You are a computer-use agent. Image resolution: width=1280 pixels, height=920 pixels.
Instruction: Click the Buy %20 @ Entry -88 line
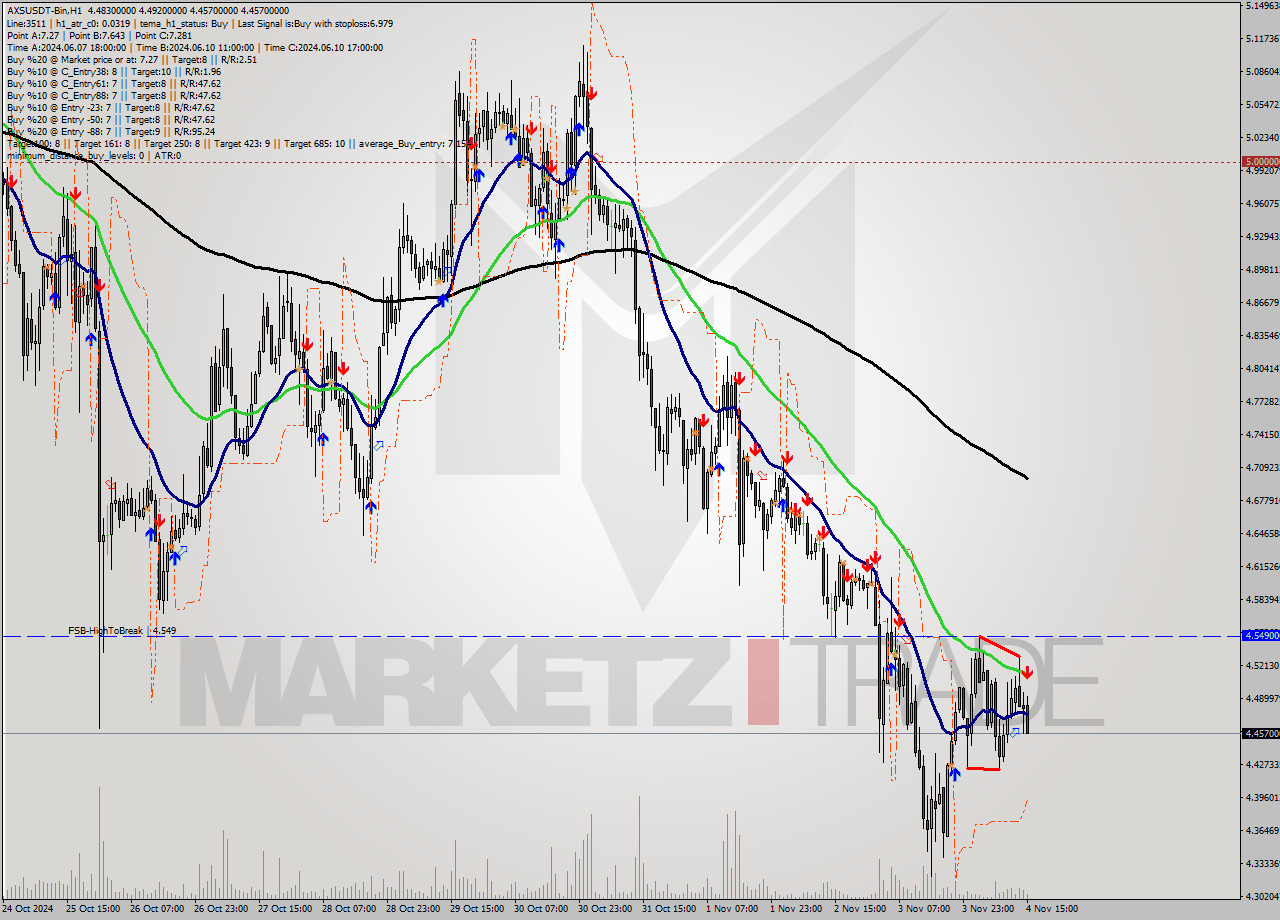click(x=110, y=132)
